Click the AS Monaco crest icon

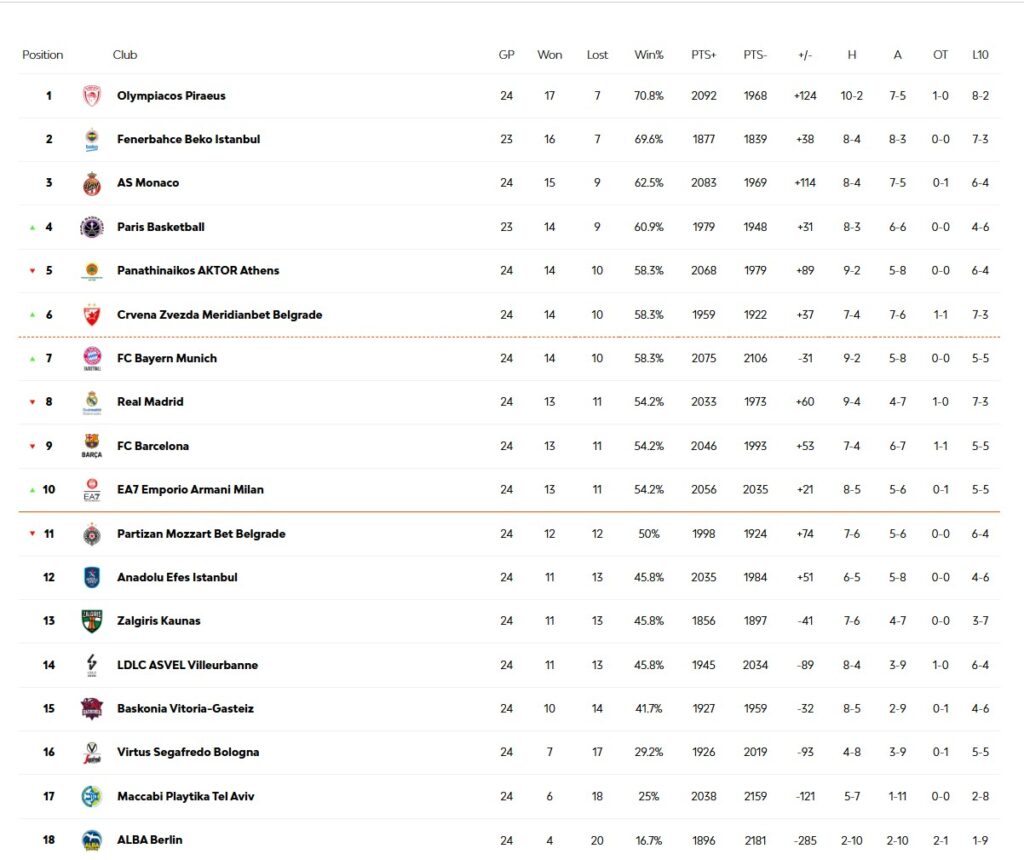92,184
